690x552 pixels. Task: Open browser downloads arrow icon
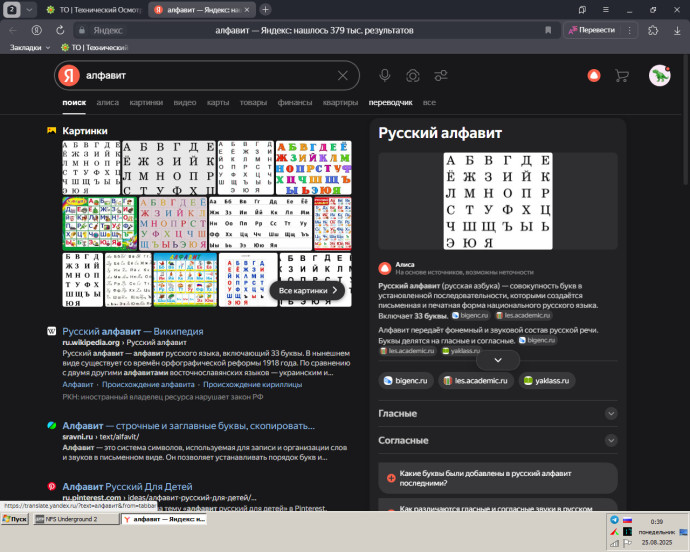tap(677, 30)
